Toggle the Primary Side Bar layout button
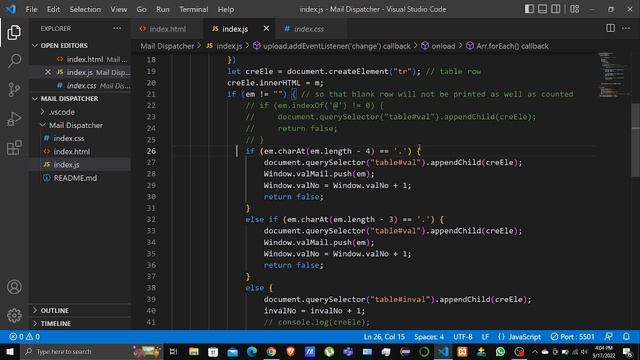640x360 pixels. (529, 9)
